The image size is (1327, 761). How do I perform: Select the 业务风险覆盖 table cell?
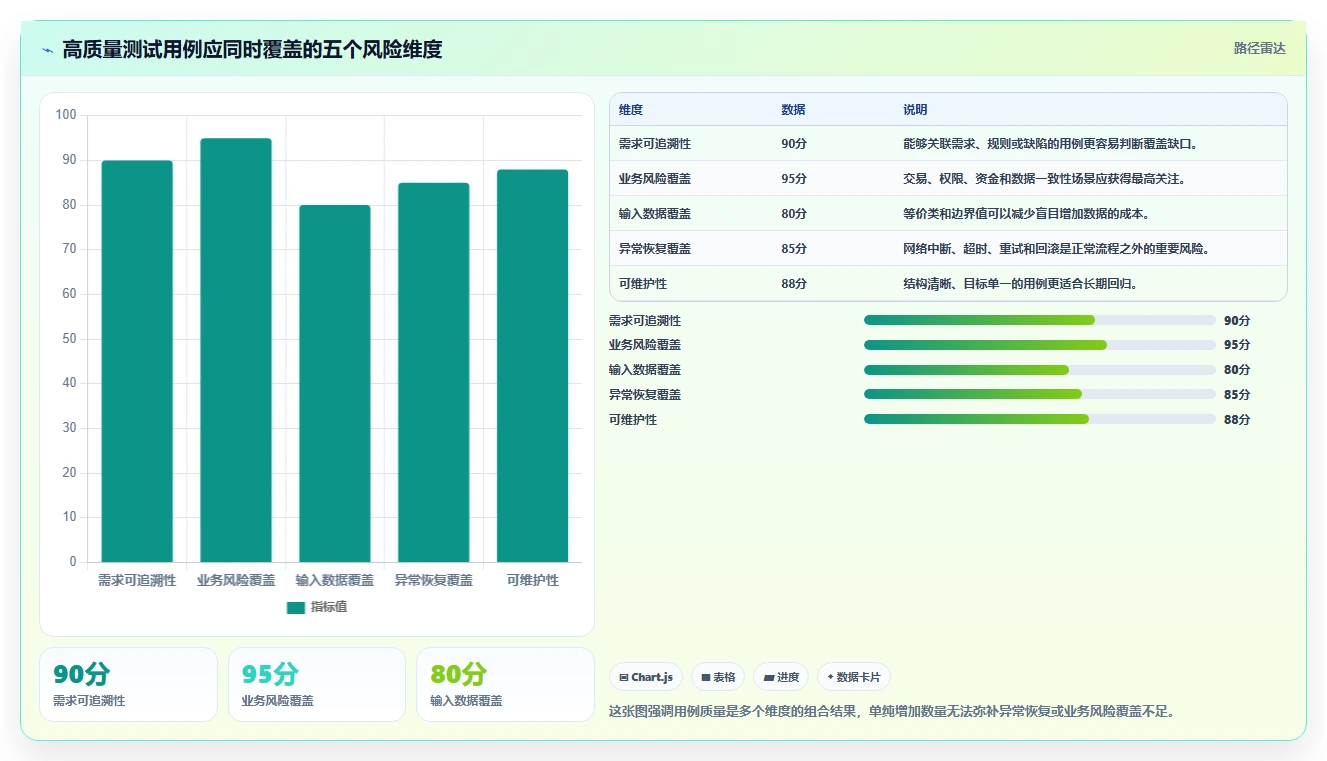point(655,179)
